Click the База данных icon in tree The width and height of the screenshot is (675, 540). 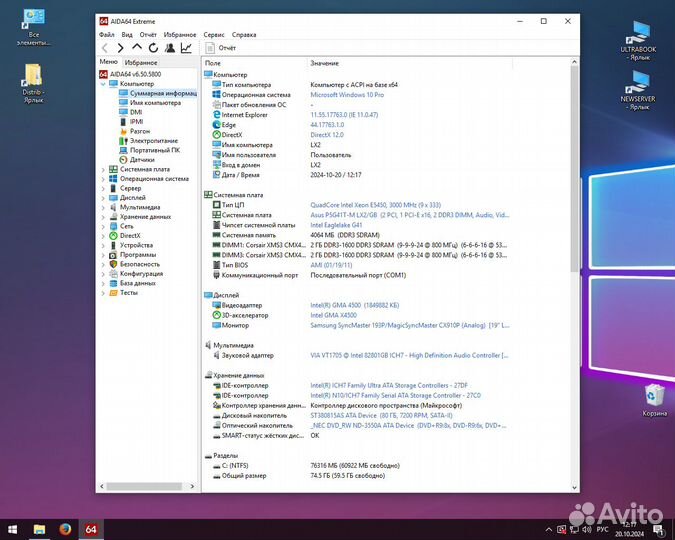tap(113, 283)
